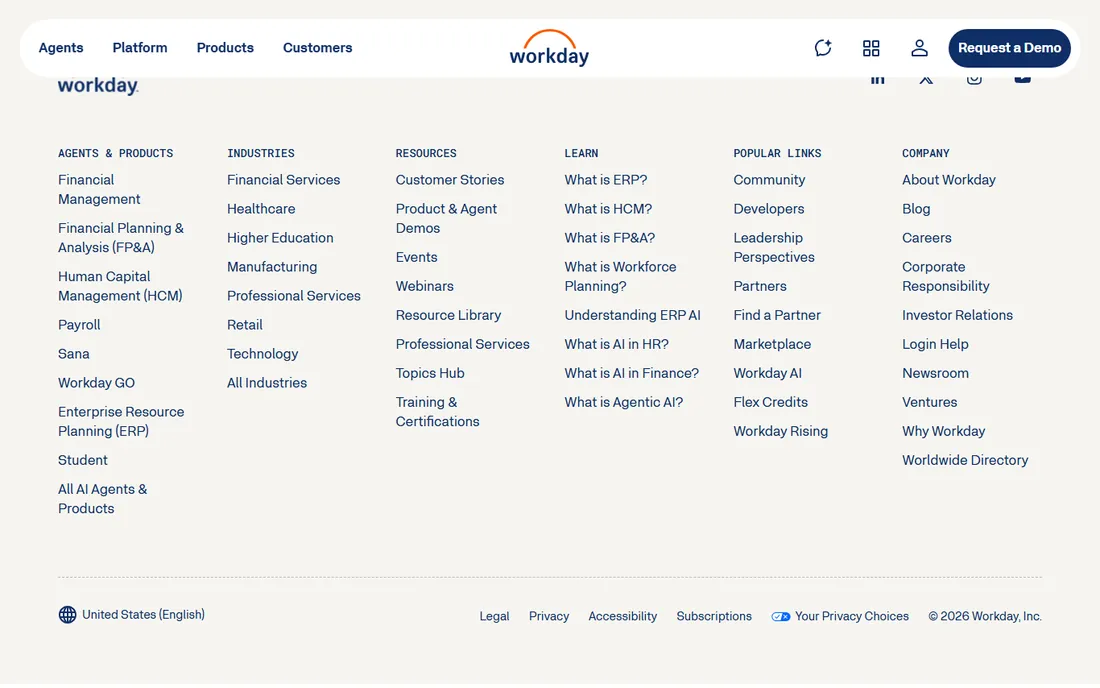Open Webinars link
The image size is (1100, 688).
(424, 286)
